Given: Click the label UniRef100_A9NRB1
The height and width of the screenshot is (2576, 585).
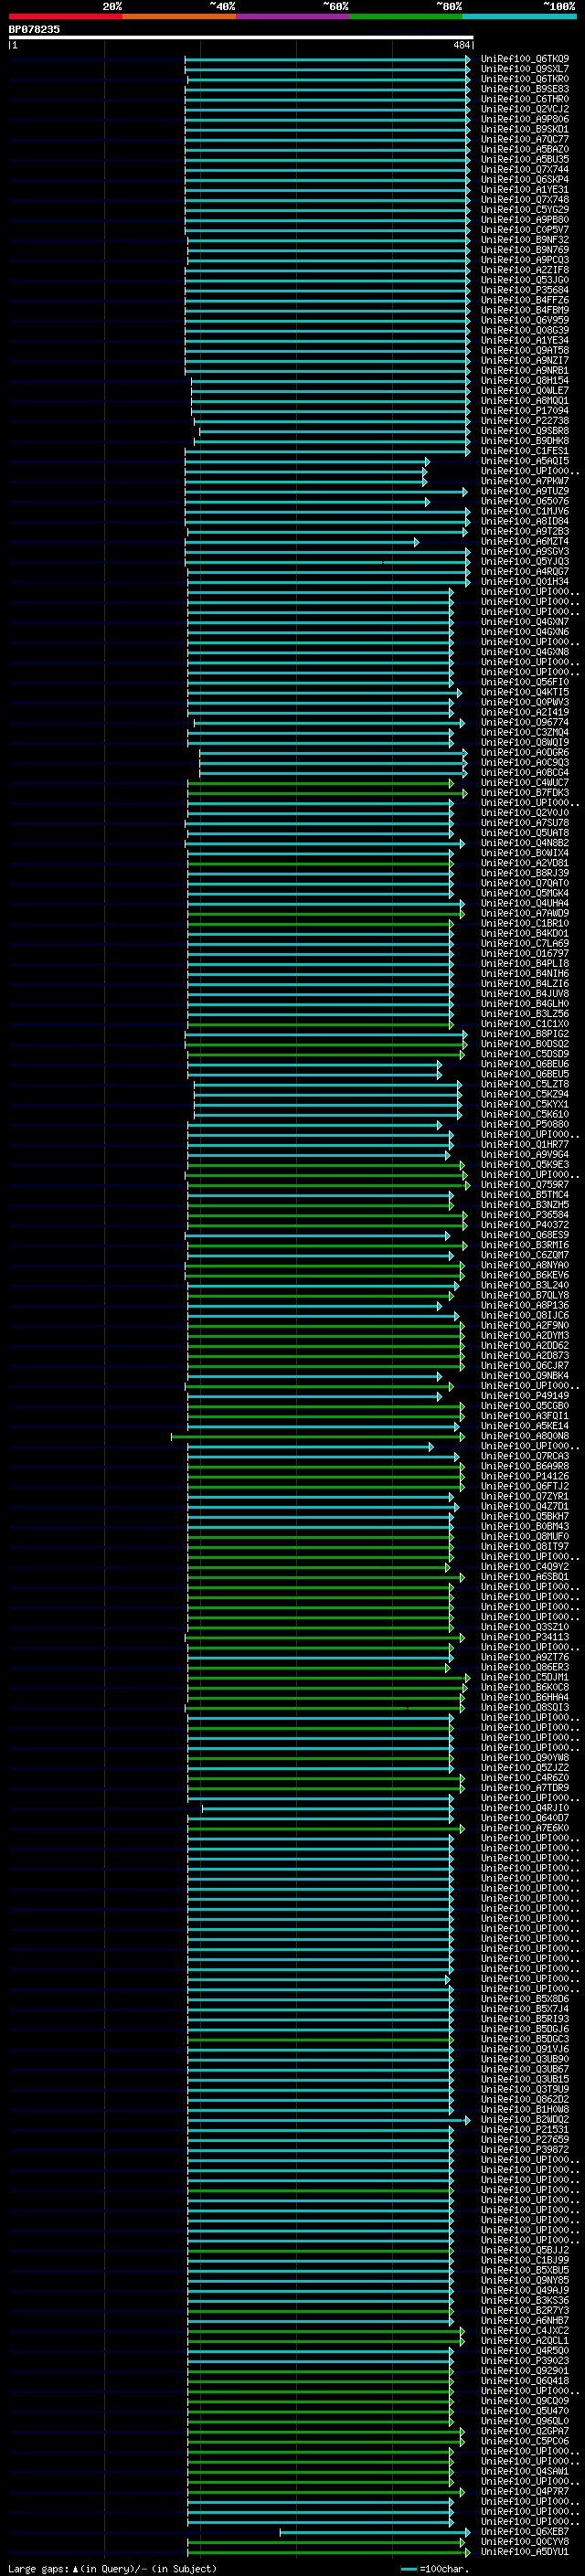Looking at the screenshot, I should coord(525,370).
